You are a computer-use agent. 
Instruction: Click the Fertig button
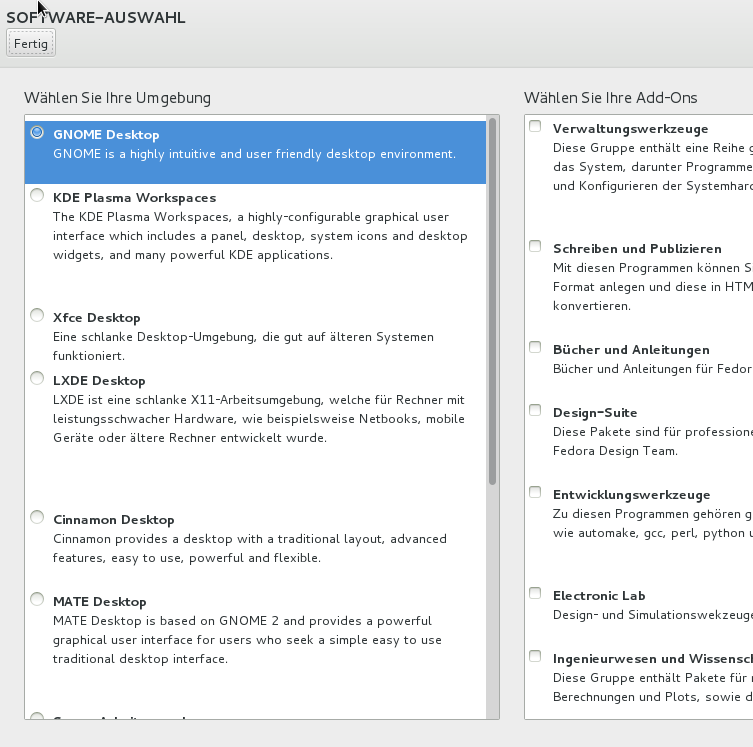31,43
